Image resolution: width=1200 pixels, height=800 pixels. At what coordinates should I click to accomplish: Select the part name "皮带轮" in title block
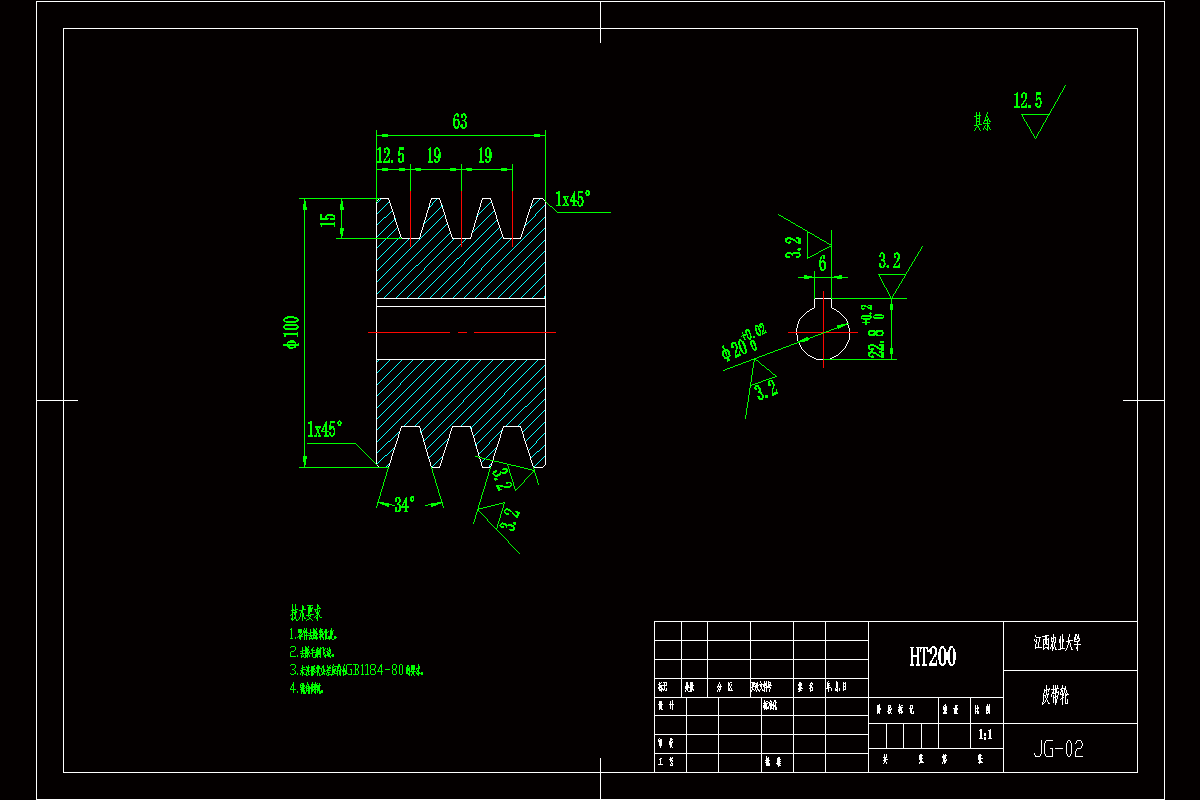click(x=1055, y=696)
